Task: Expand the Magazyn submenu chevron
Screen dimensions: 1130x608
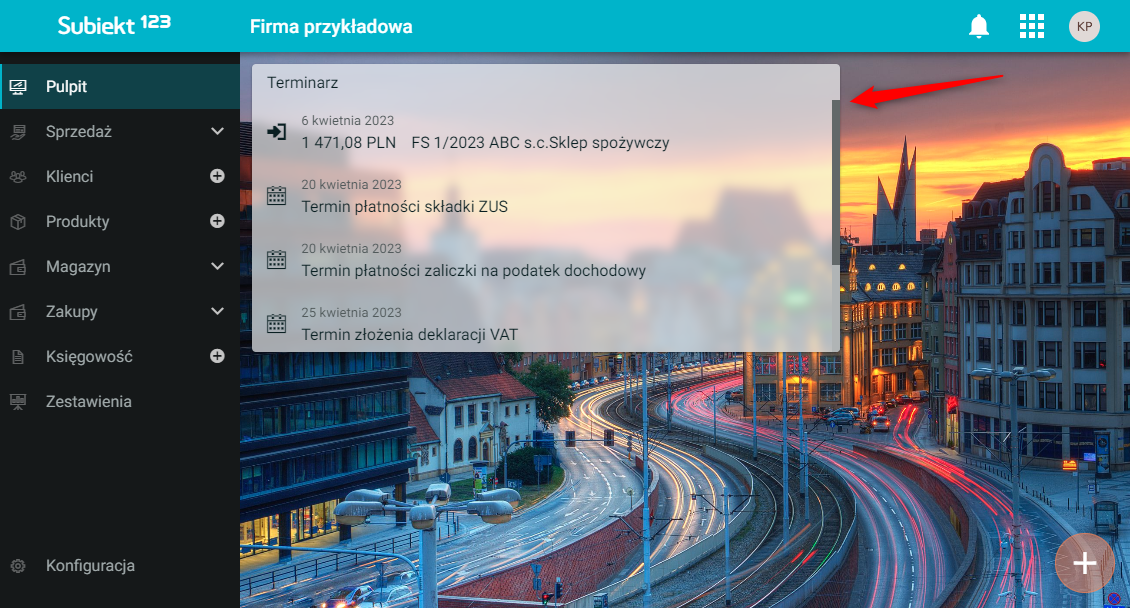Action: [218, 266]
